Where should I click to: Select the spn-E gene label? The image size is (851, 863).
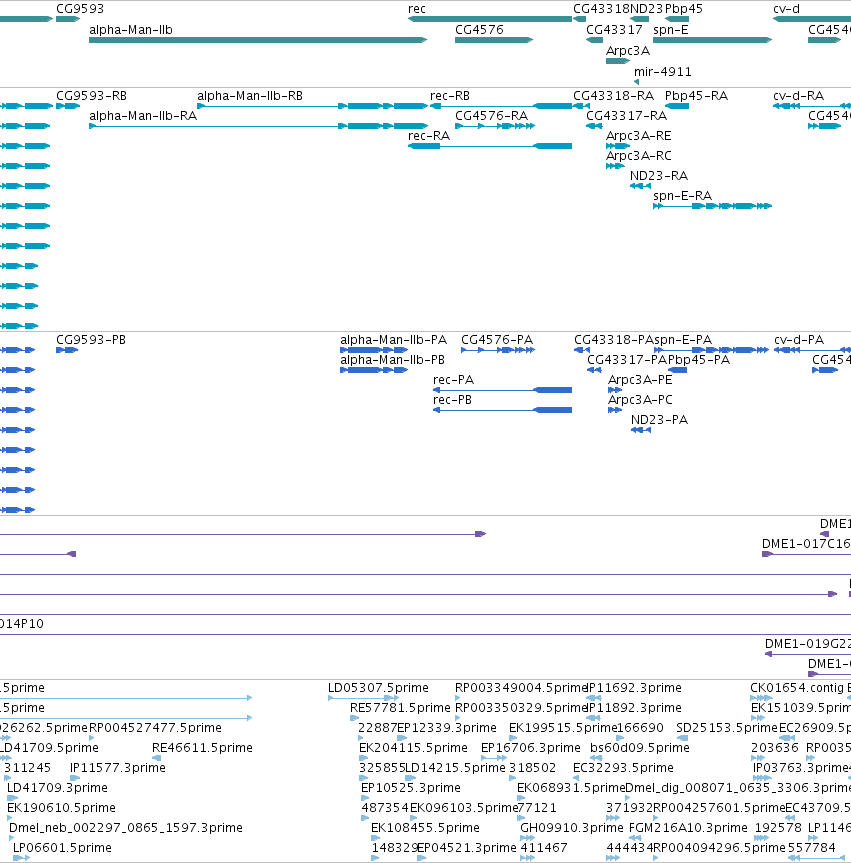pyautogui.click(x=670, y=30)
